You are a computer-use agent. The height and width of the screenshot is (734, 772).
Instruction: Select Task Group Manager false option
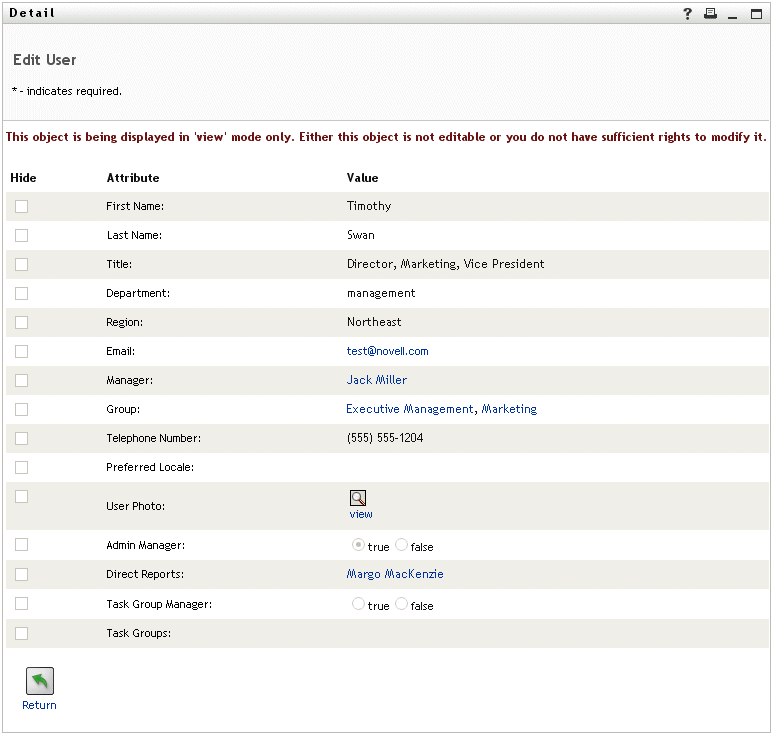point(402,604)
